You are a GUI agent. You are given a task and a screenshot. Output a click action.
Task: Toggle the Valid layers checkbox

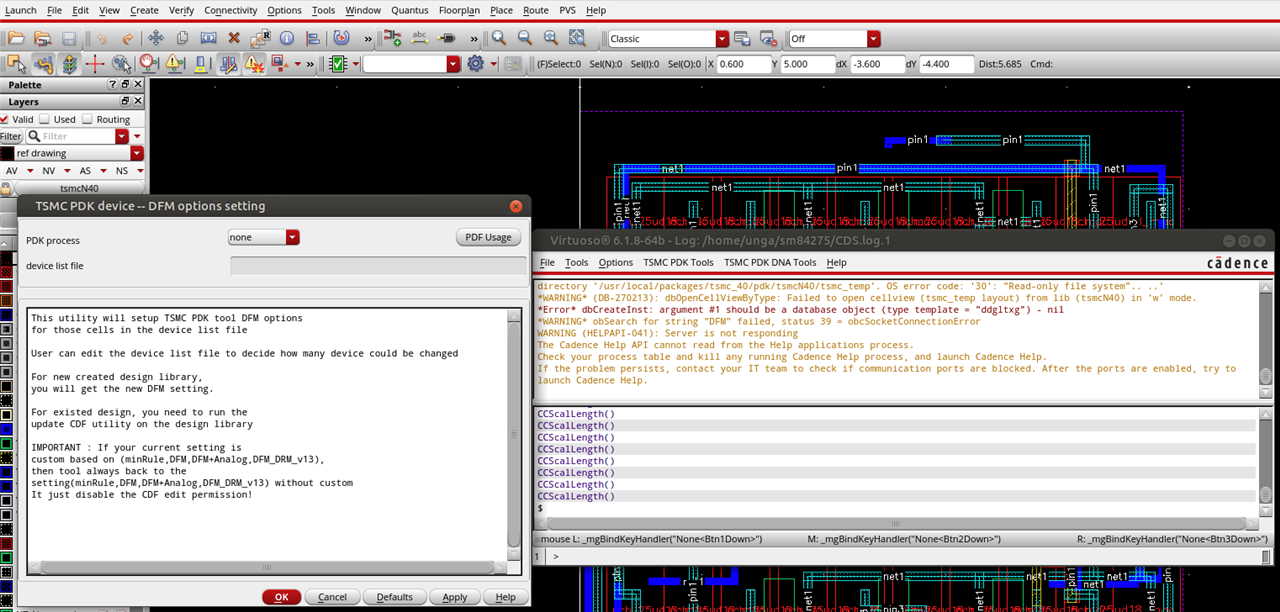(x=5, y=119)
